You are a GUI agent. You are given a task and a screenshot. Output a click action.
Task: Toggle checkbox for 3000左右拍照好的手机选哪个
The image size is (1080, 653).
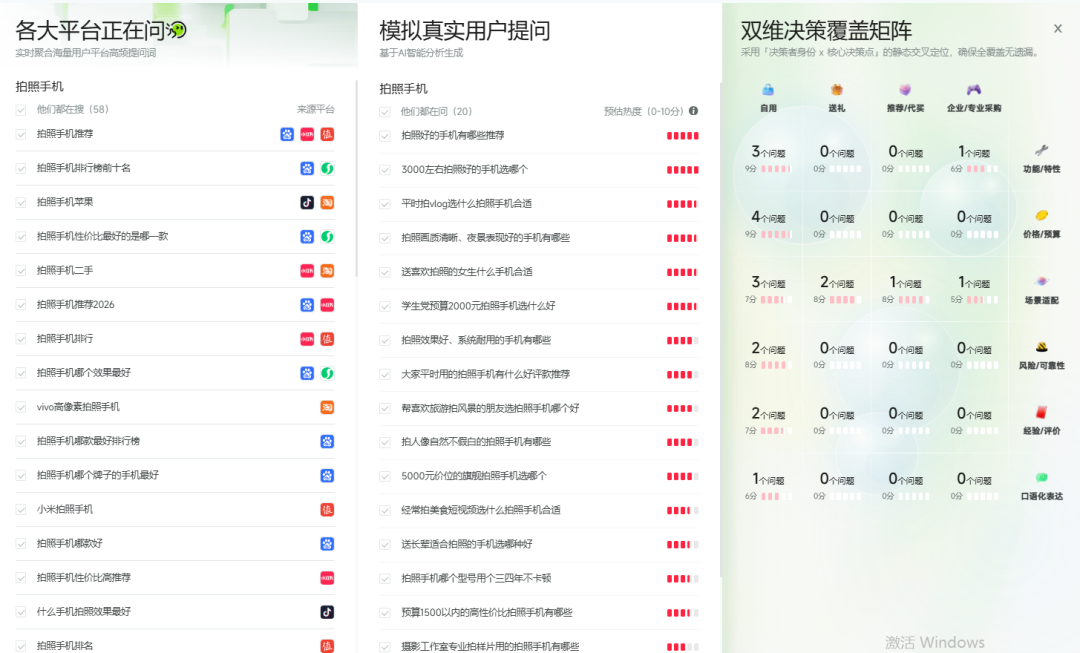[385, 169]
